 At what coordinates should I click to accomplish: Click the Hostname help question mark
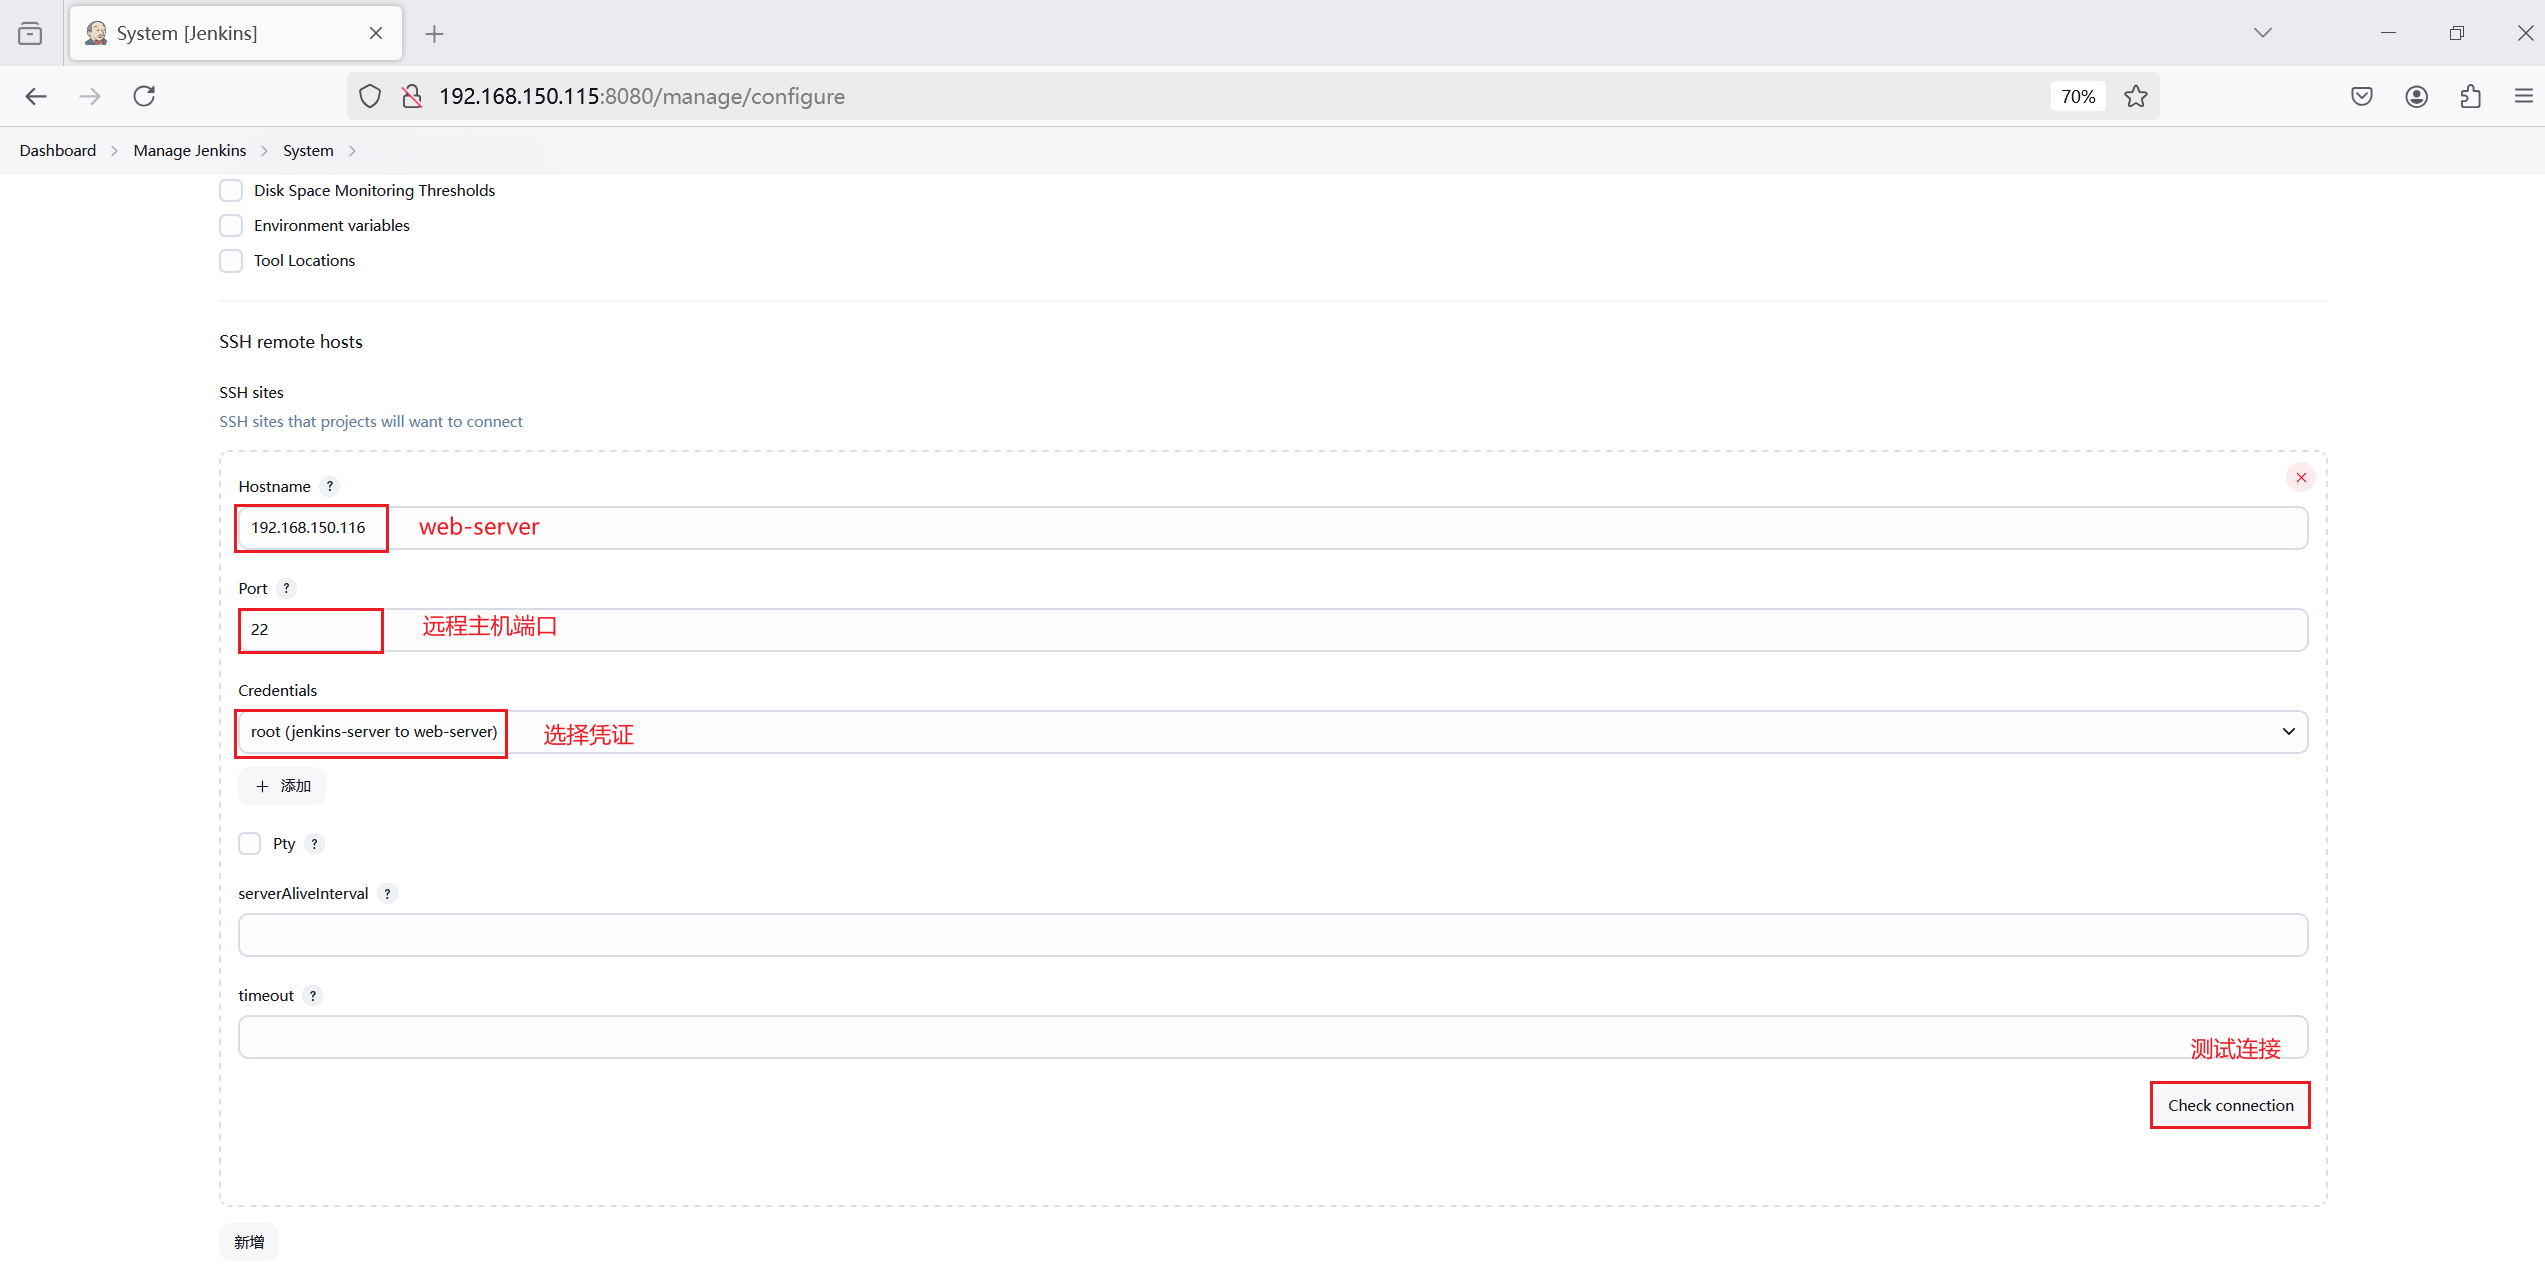330,486
